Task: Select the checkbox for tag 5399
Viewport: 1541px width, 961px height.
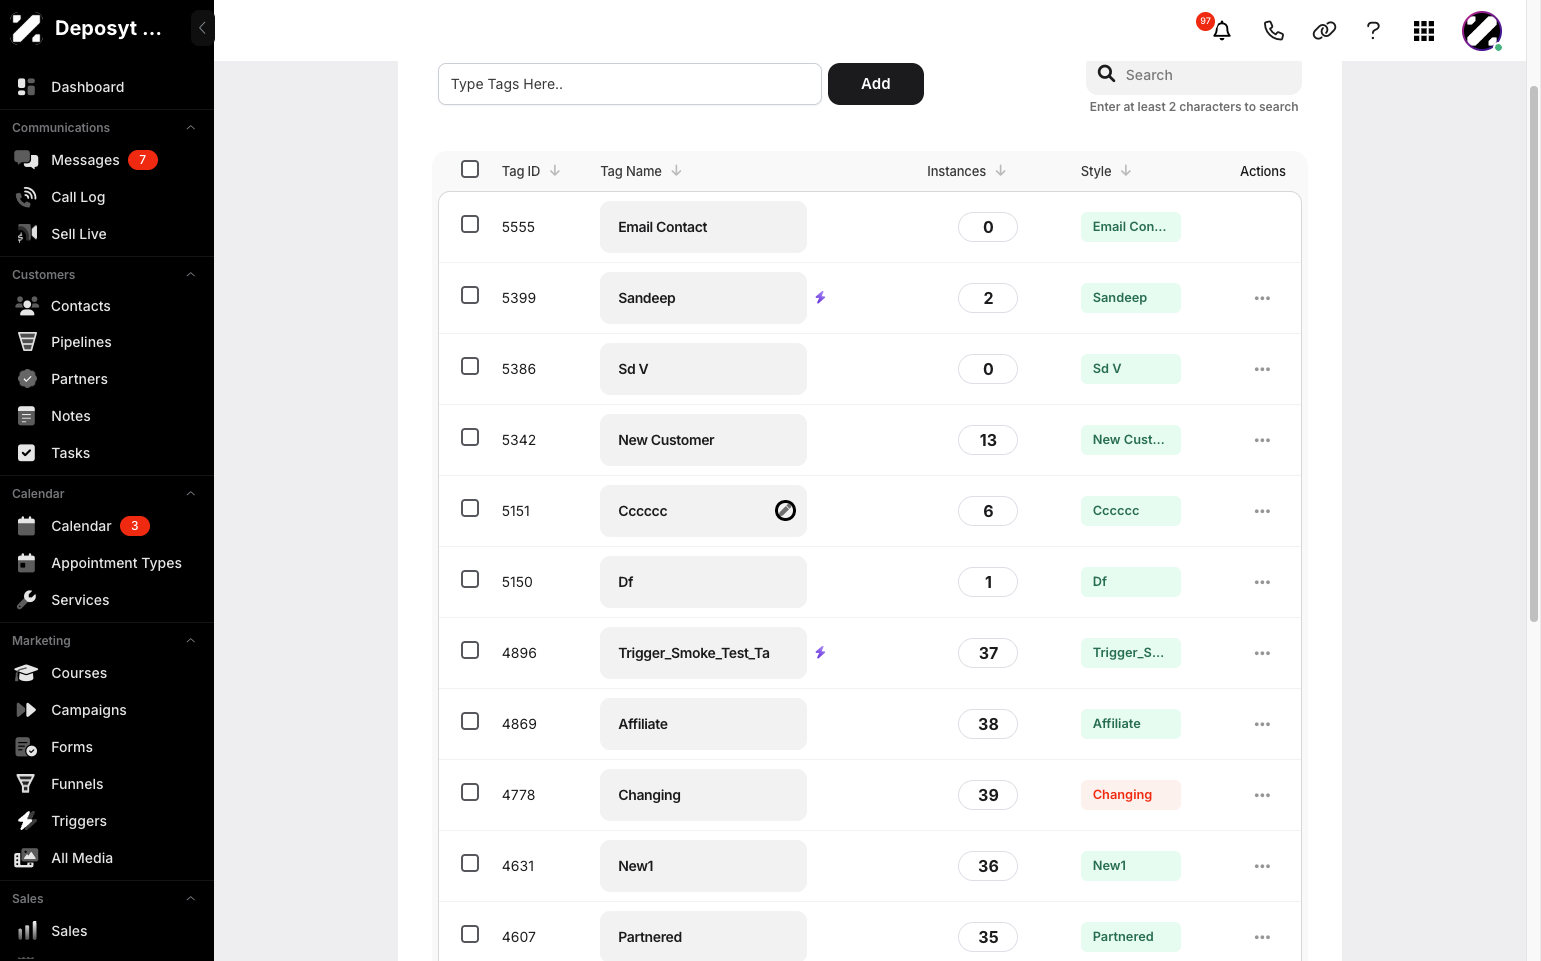Action: [x=470, y=295]
